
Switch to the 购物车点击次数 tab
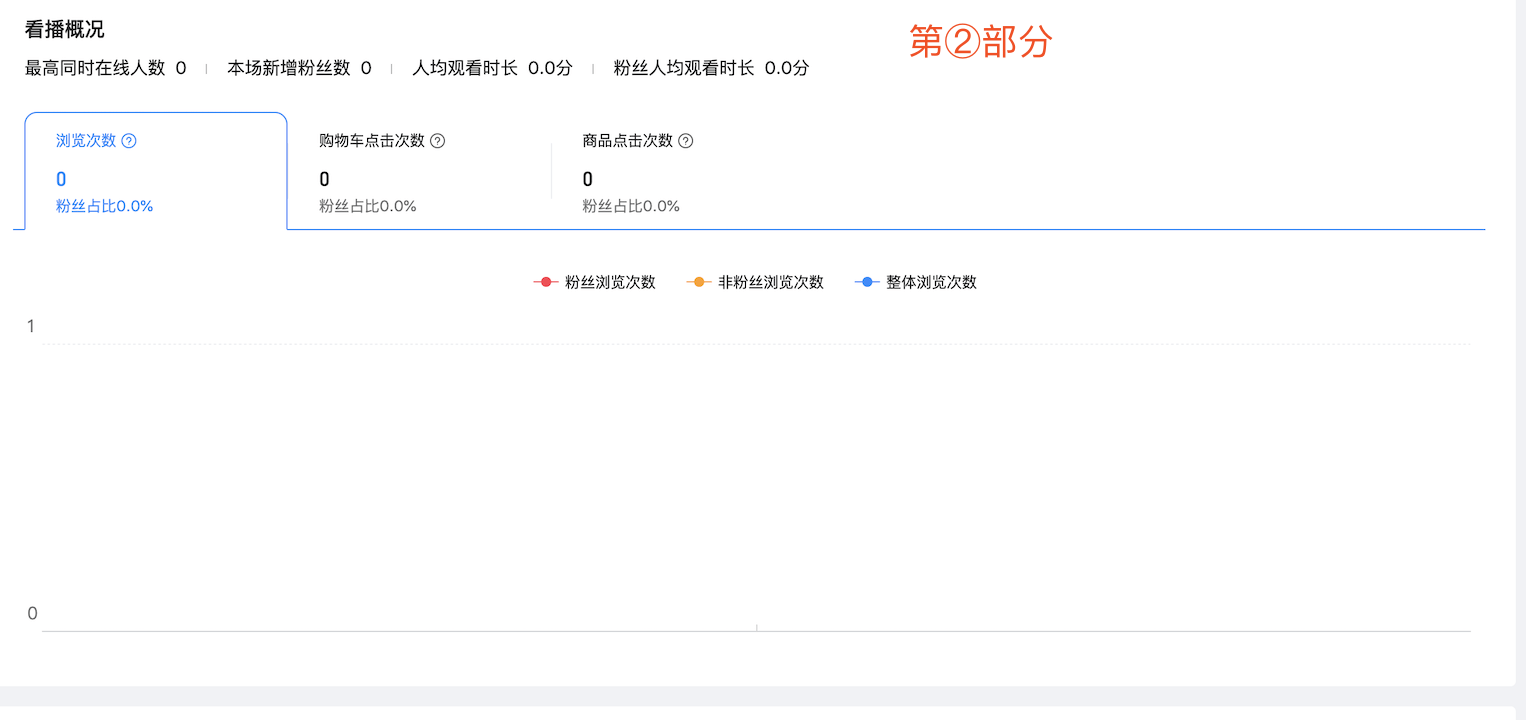click(419, 171)
